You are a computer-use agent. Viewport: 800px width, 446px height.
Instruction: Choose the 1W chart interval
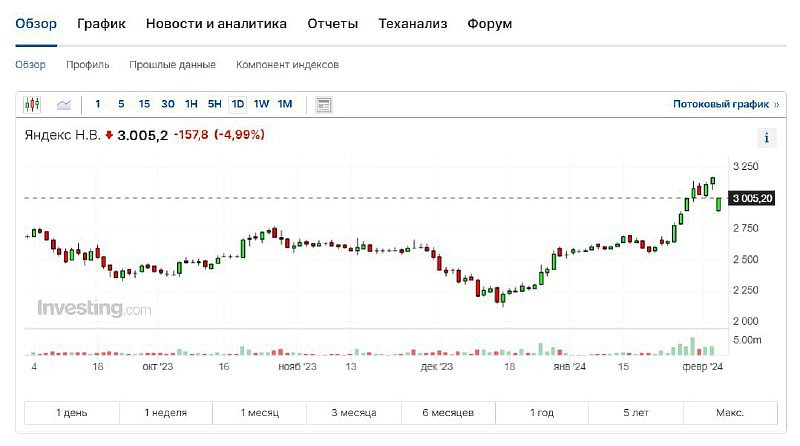(261, 104)
